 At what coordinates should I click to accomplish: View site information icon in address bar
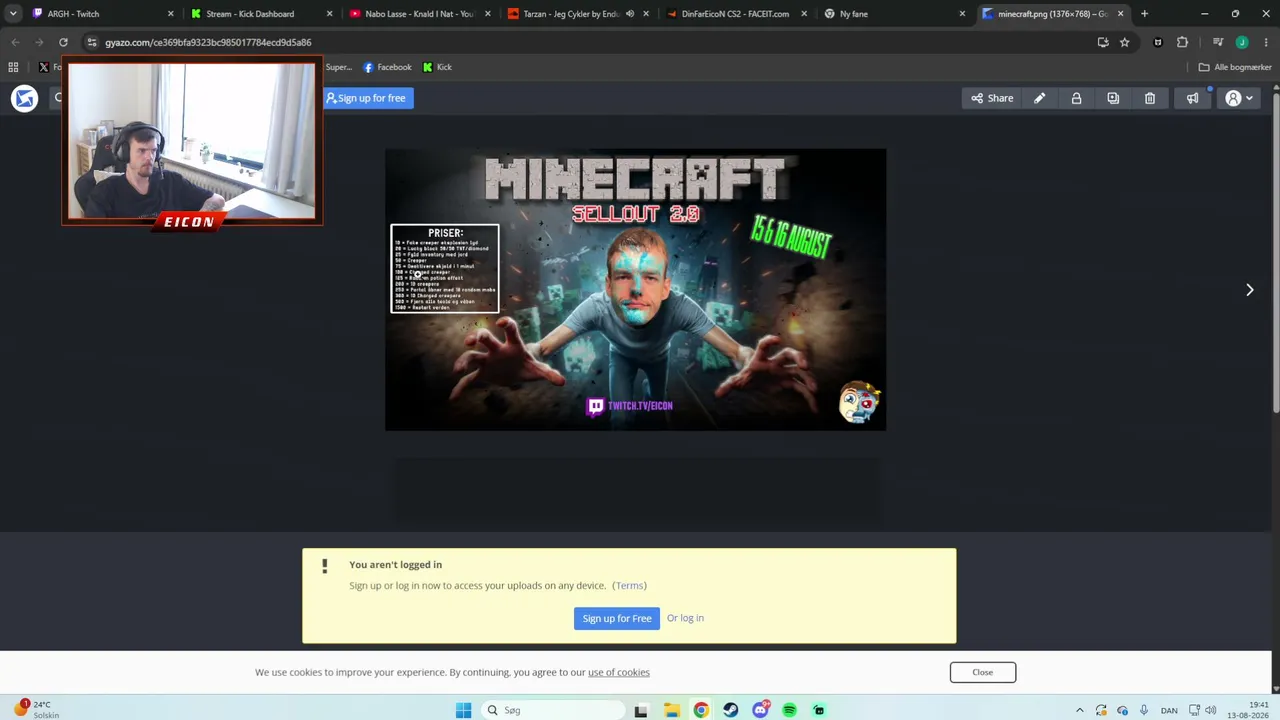click(91, 42)
